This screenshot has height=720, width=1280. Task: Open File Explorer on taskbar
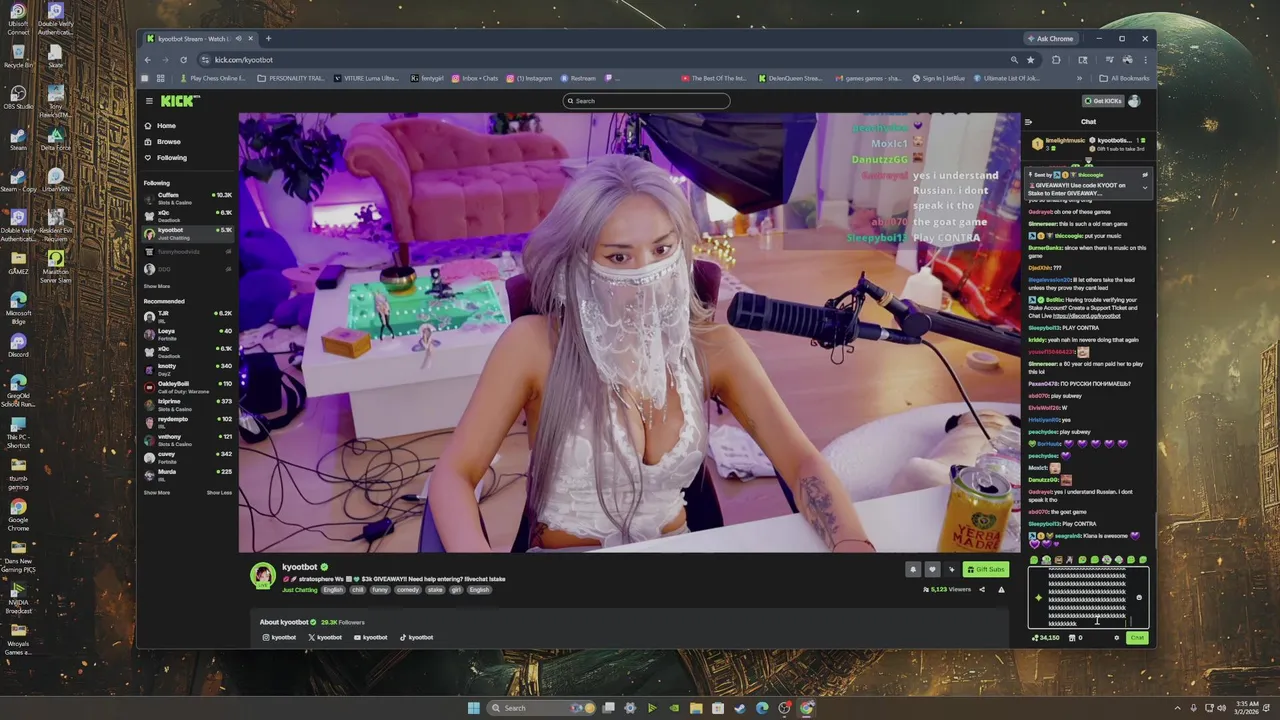tap(696, 708)
